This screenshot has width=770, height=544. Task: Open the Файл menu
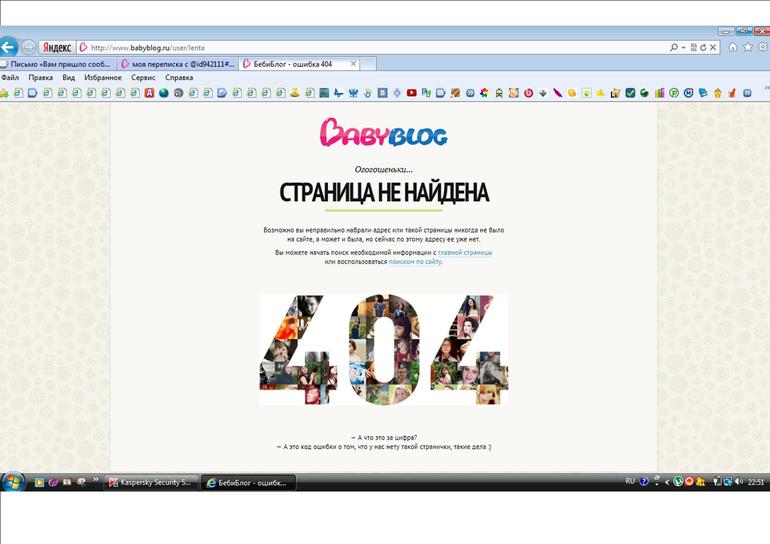[x=10, y=78]
